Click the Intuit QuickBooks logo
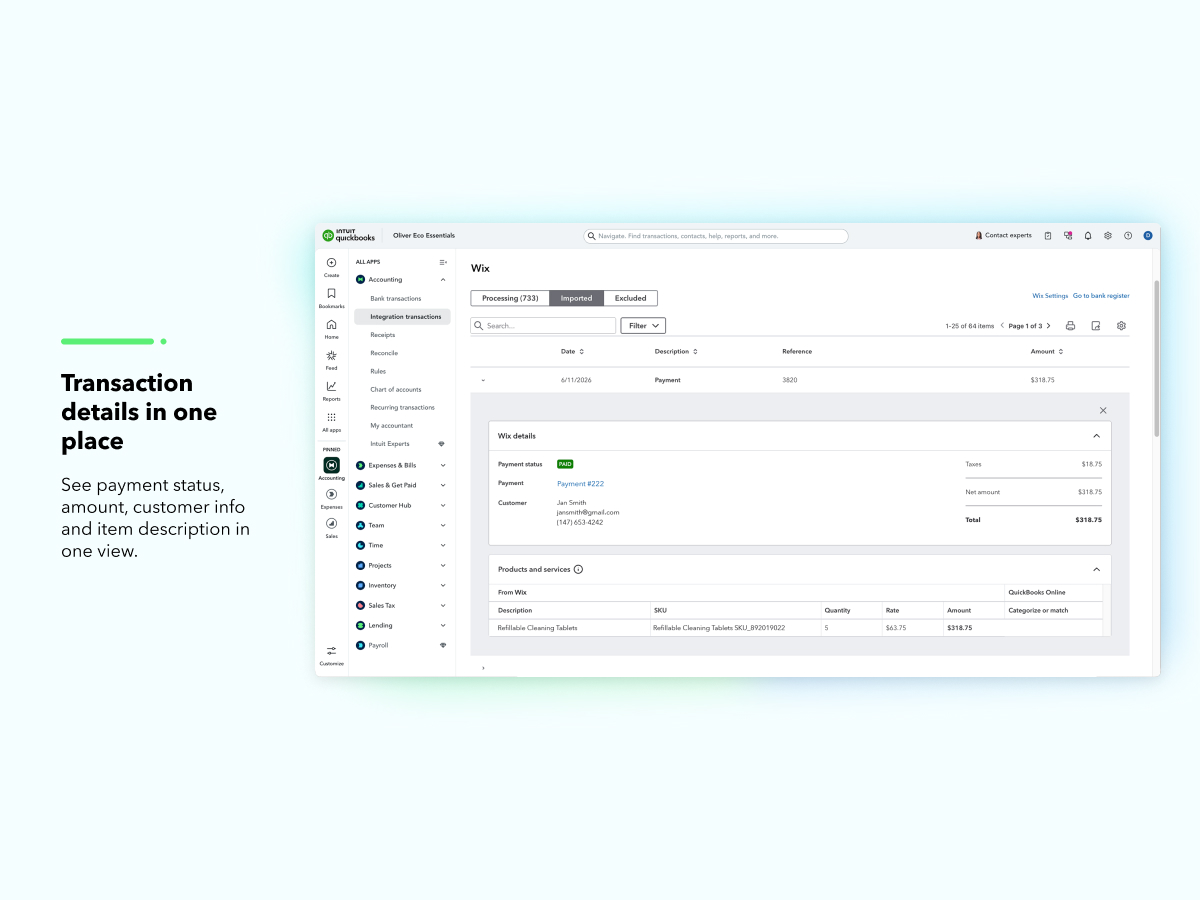 (348, 236)
